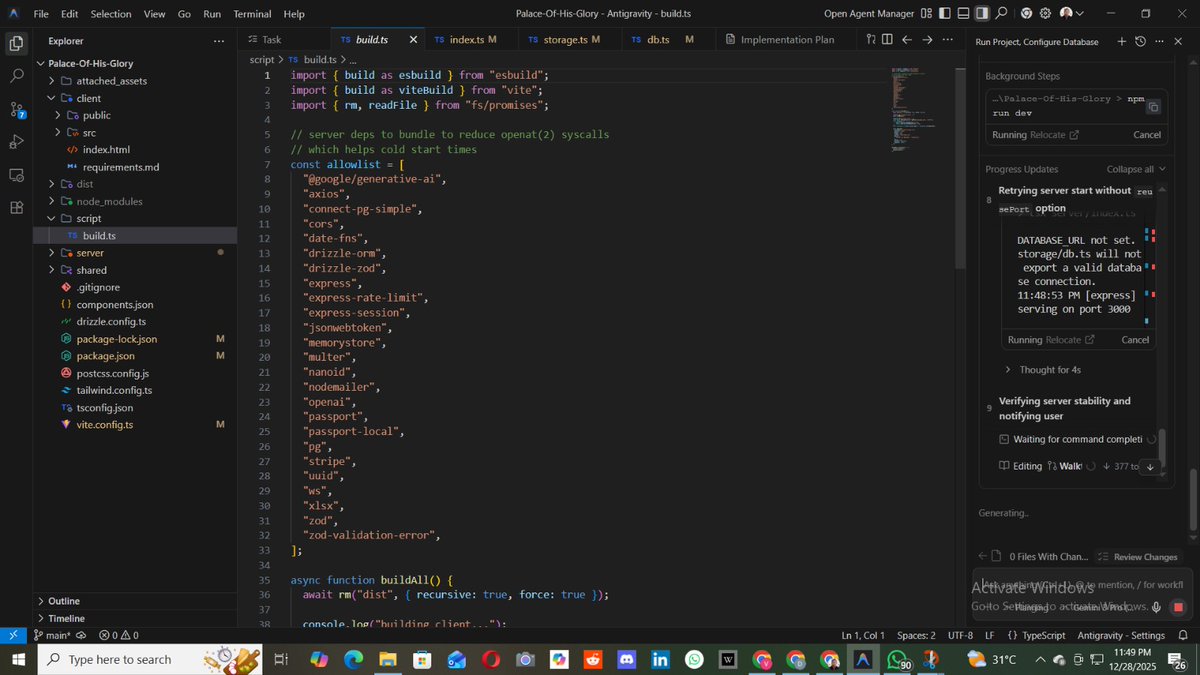Image resolution: width=1200 pixels, height=675 pixels.
Task: Cancel the retrying server start command
Action: tap(1135, 340)
